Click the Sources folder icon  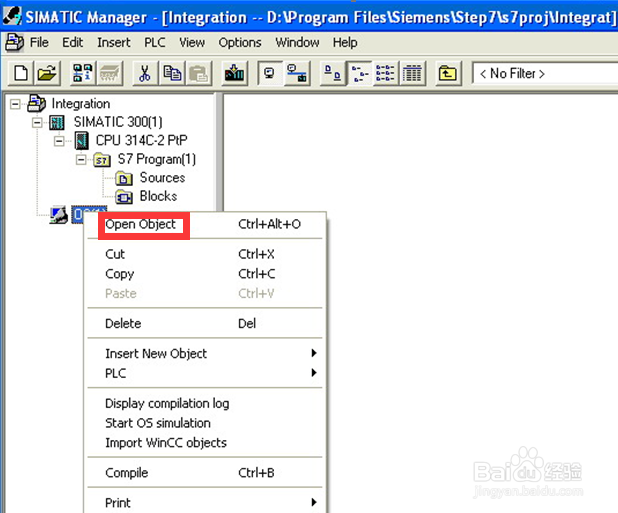coord(124,178)
